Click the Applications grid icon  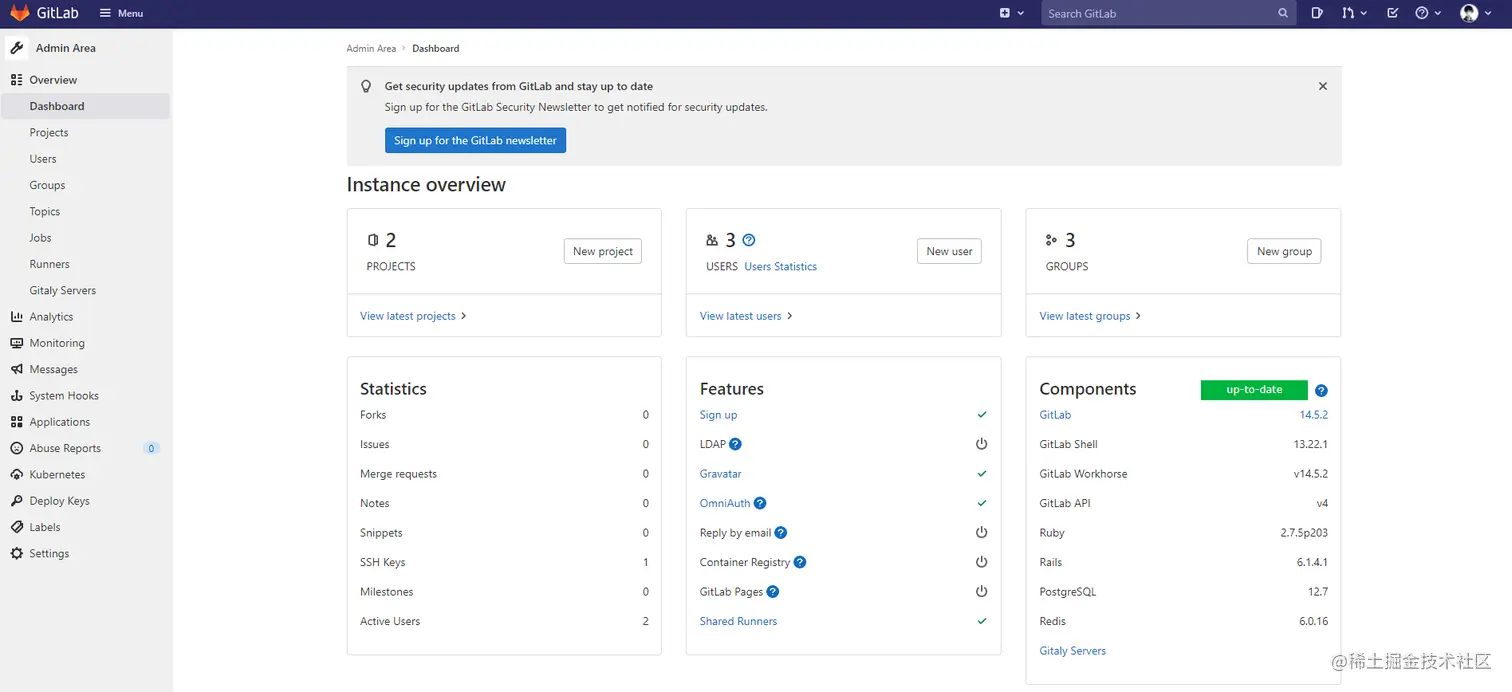pyautogui.click(x=16, y=422)
